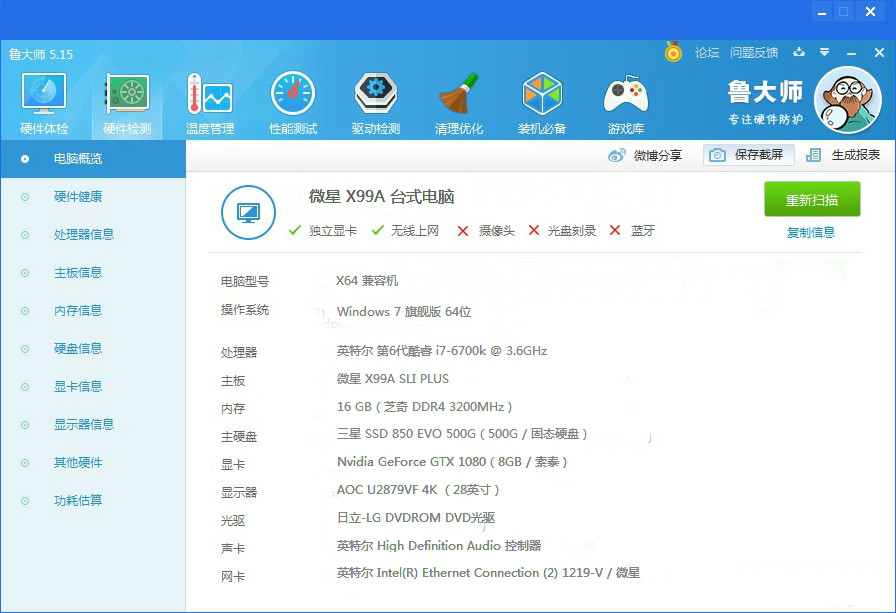Click the download icon next to 问题反馈
Viewport: 896px width, 613px height.
[798, 53]
